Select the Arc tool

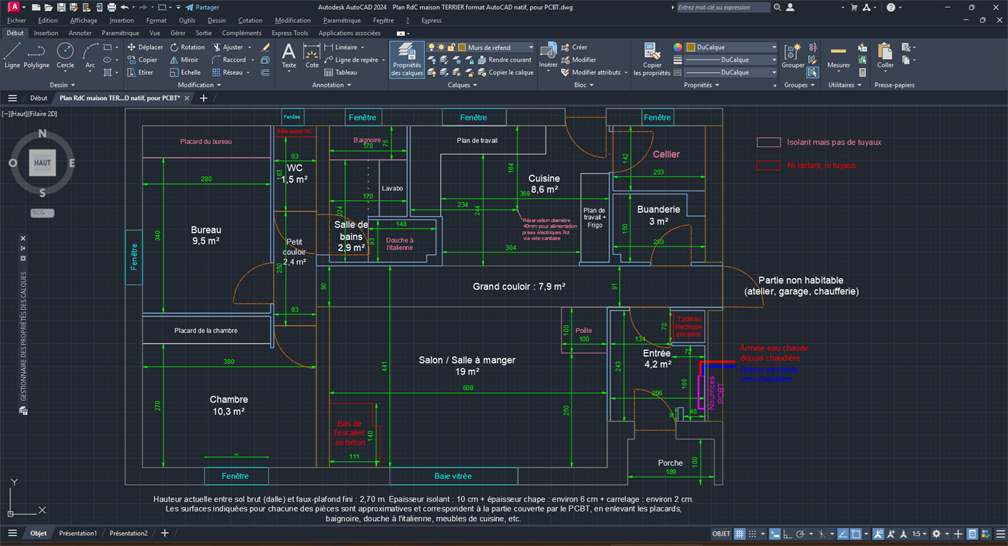click(x=90, y=55)
